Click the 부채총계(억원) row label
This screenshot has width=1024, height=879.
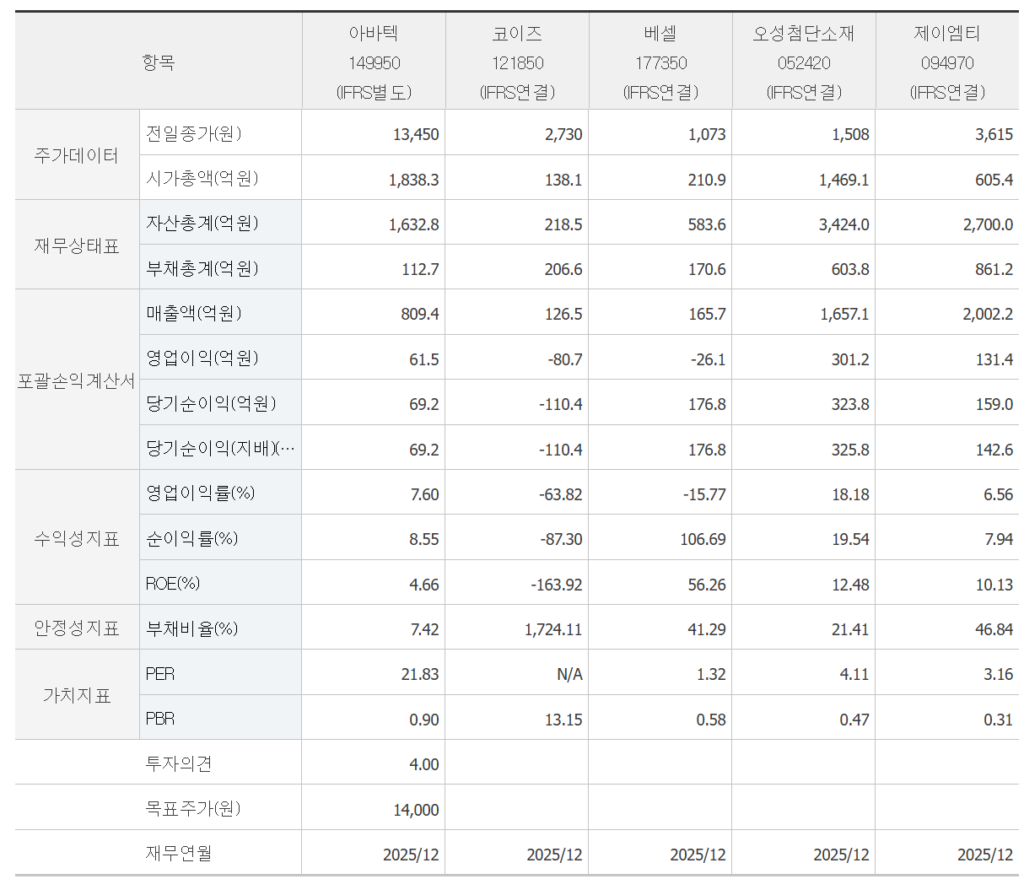point(202,268)
